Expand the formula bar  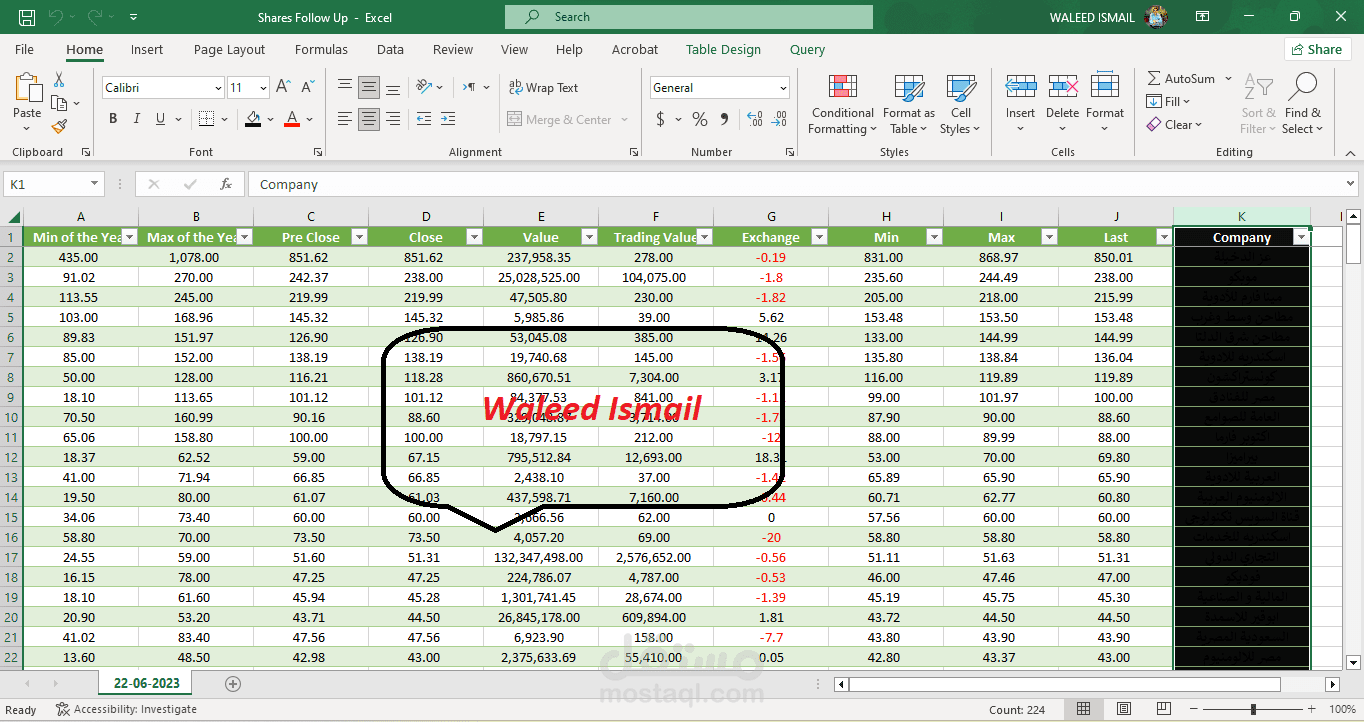tap(1351, 184)
